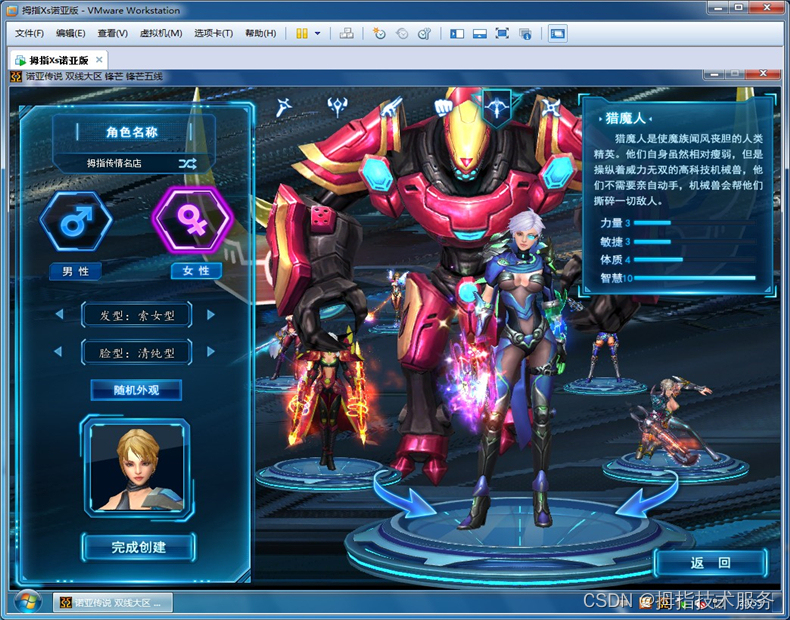Switch to next face type arrow
Viewport: 790px width, 620px height.
(x=211, y=352)
